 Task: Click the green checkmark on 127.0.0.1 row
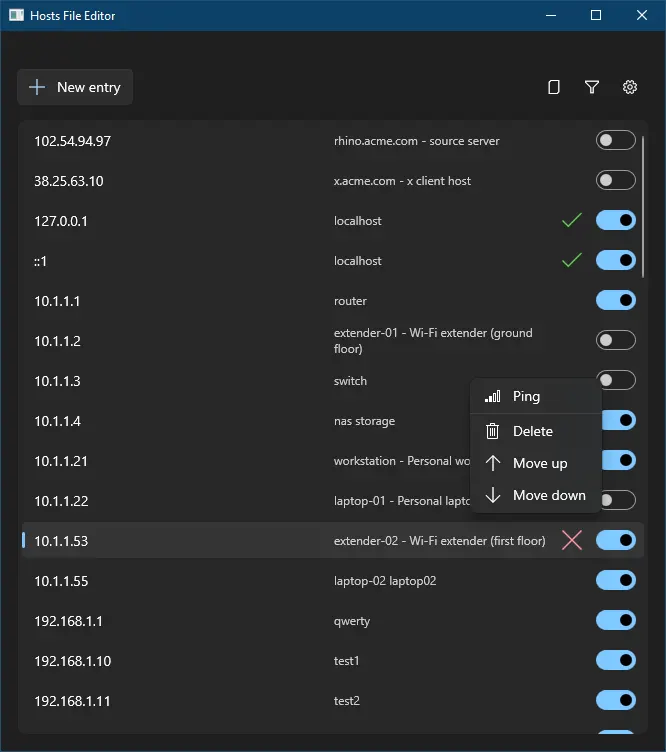pyautogui.click(x=572, y=220)
